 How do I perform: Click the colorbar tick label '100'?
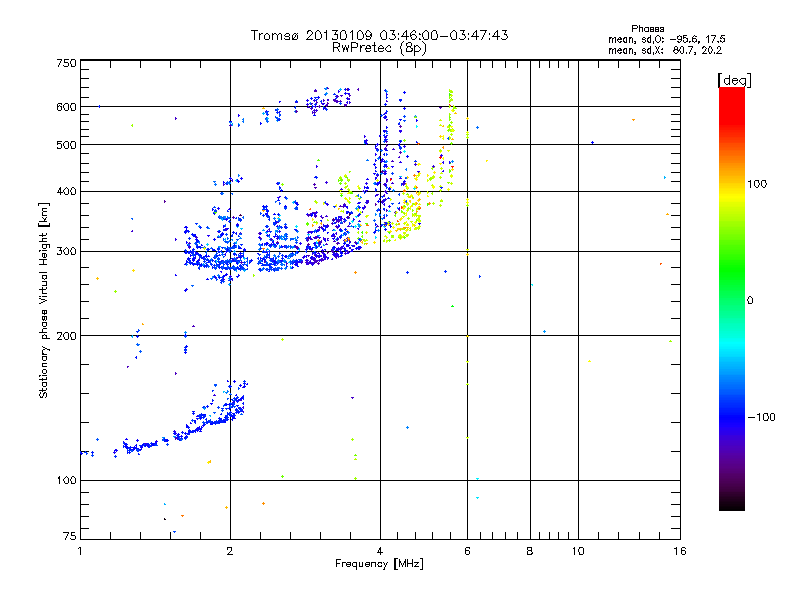tap(757, 184)
